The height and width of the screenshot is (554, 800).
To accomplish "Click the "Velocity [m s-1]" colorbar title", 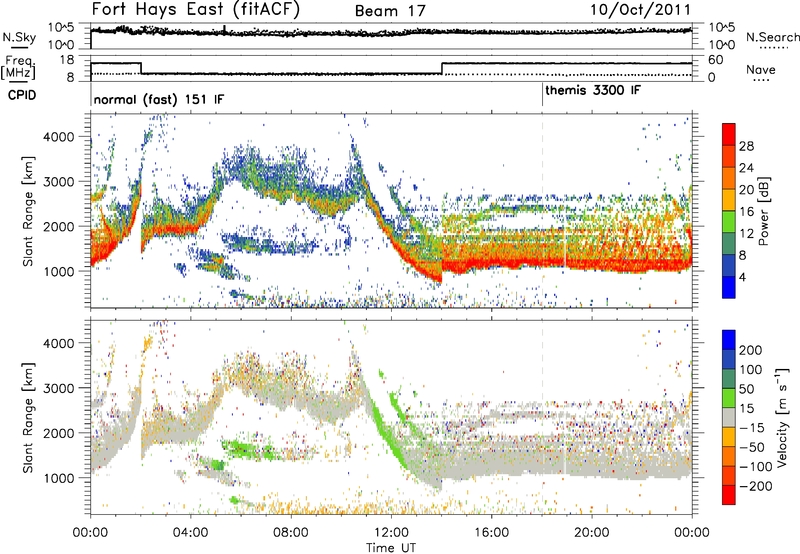I will click(782, 417).
